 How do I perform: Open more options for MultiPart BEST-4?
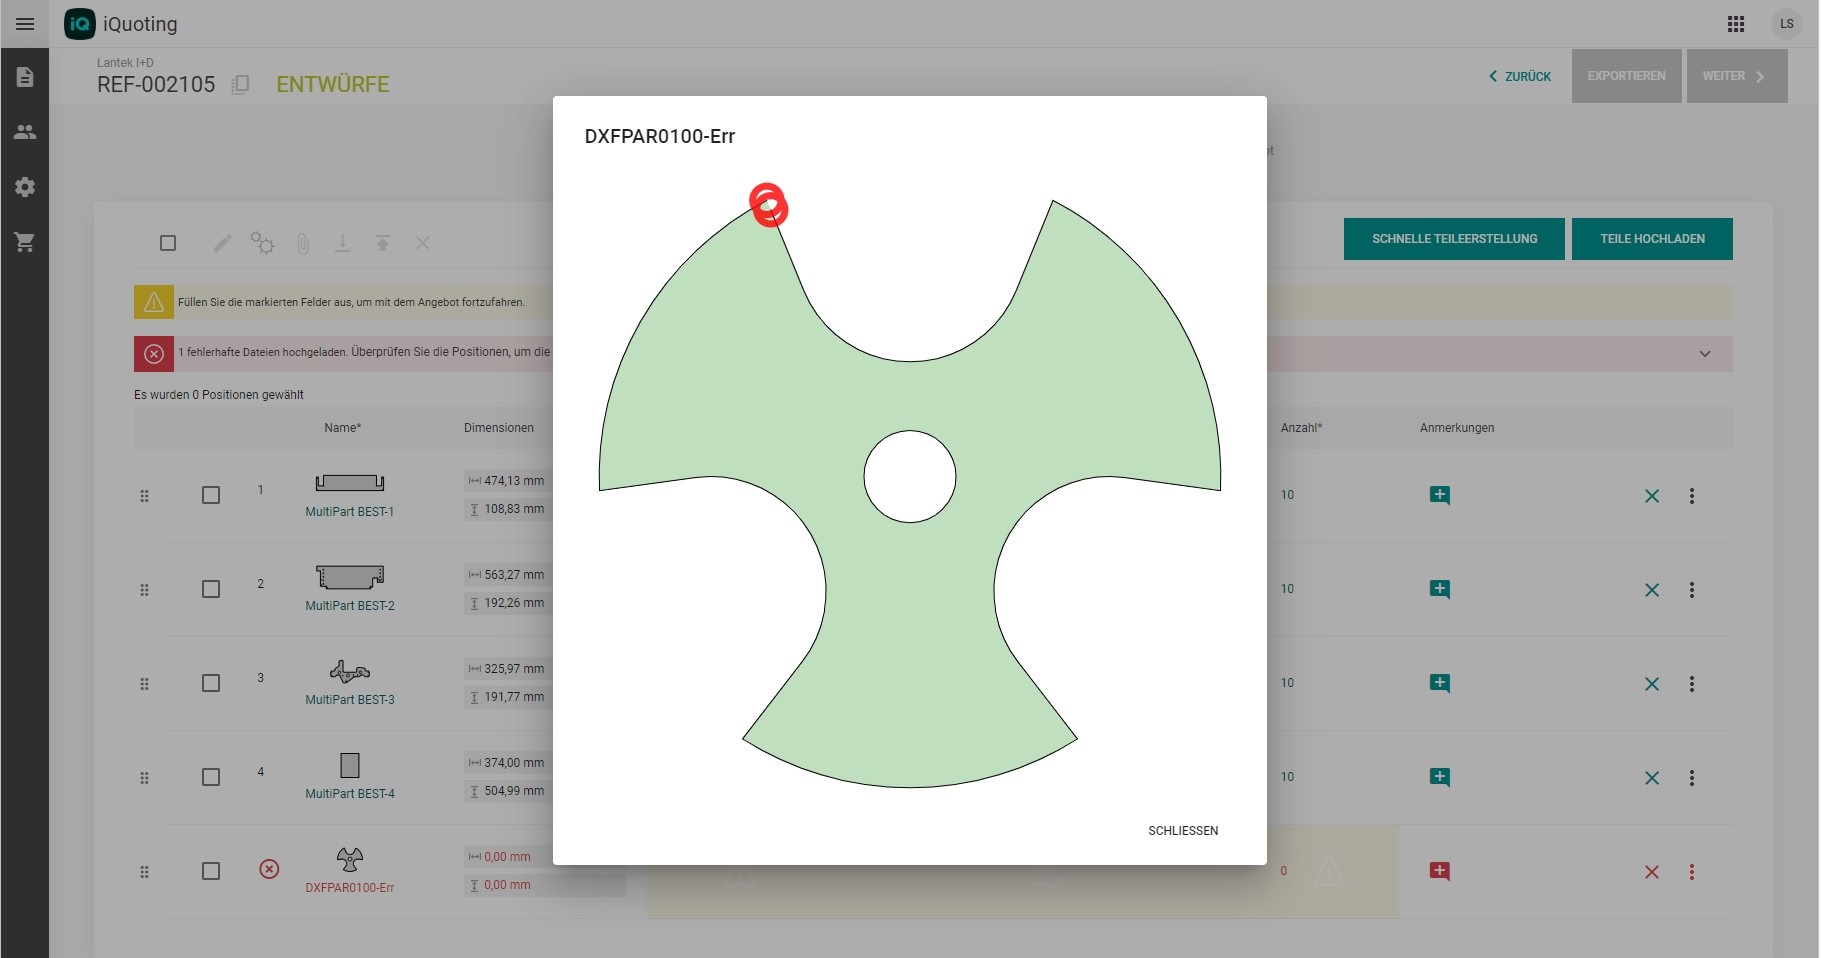click(1691, 778)
